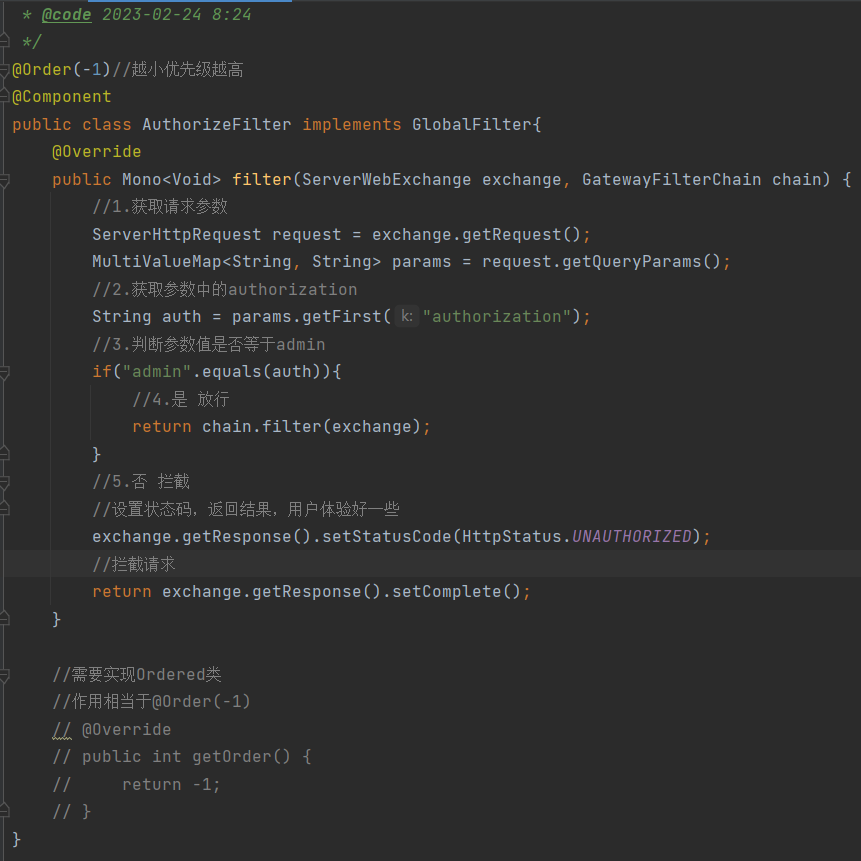Collapse comment block starting at //5.否 拦截
Viewport: 861px width, 861px height.
tap(4, 483)
